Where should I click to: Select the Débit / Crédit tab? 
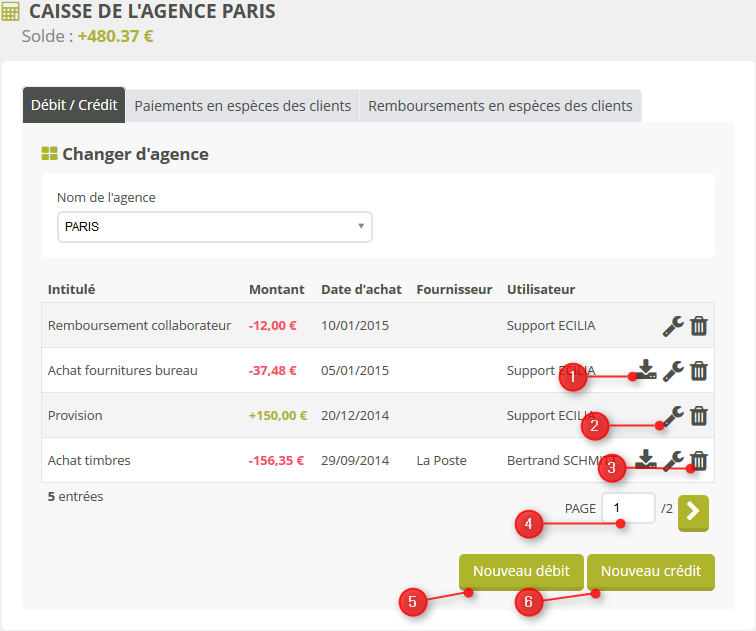[74, 105]
